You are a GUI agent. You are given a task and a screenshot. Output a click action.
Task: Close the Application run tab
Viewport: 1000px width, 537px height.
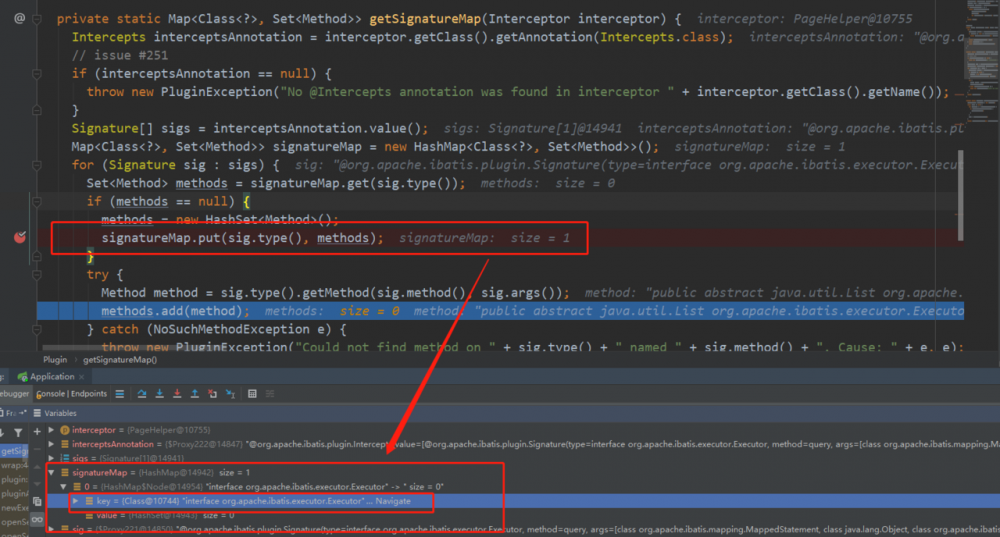(x=82, y=377)
